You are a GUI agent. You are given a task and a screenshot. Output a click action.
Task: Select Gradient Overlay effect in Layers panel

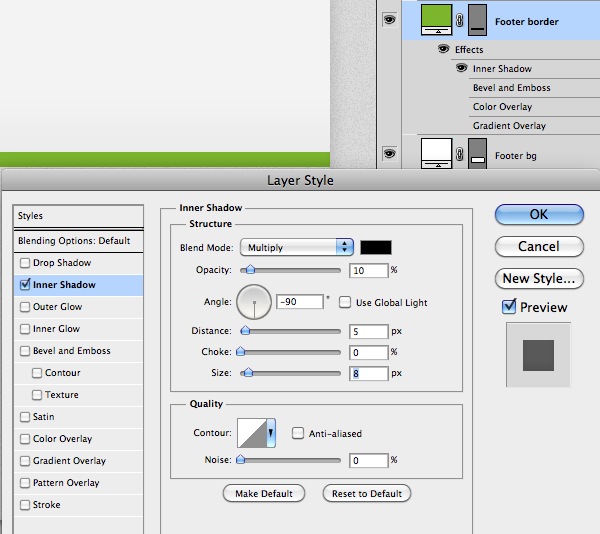(509, 126)
